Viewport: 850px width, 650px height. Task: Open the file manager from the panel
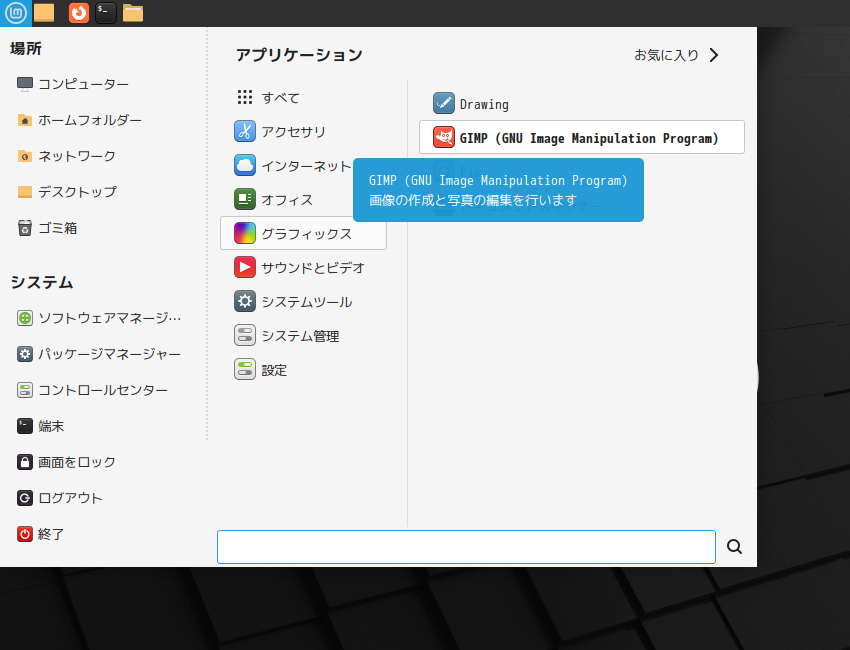(x=133, y=12)
